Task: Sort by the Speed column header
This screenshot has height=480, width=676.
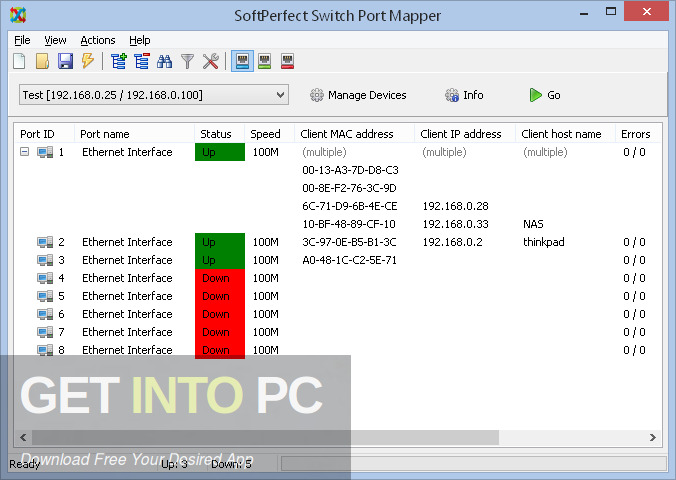Action: [269, 134]
